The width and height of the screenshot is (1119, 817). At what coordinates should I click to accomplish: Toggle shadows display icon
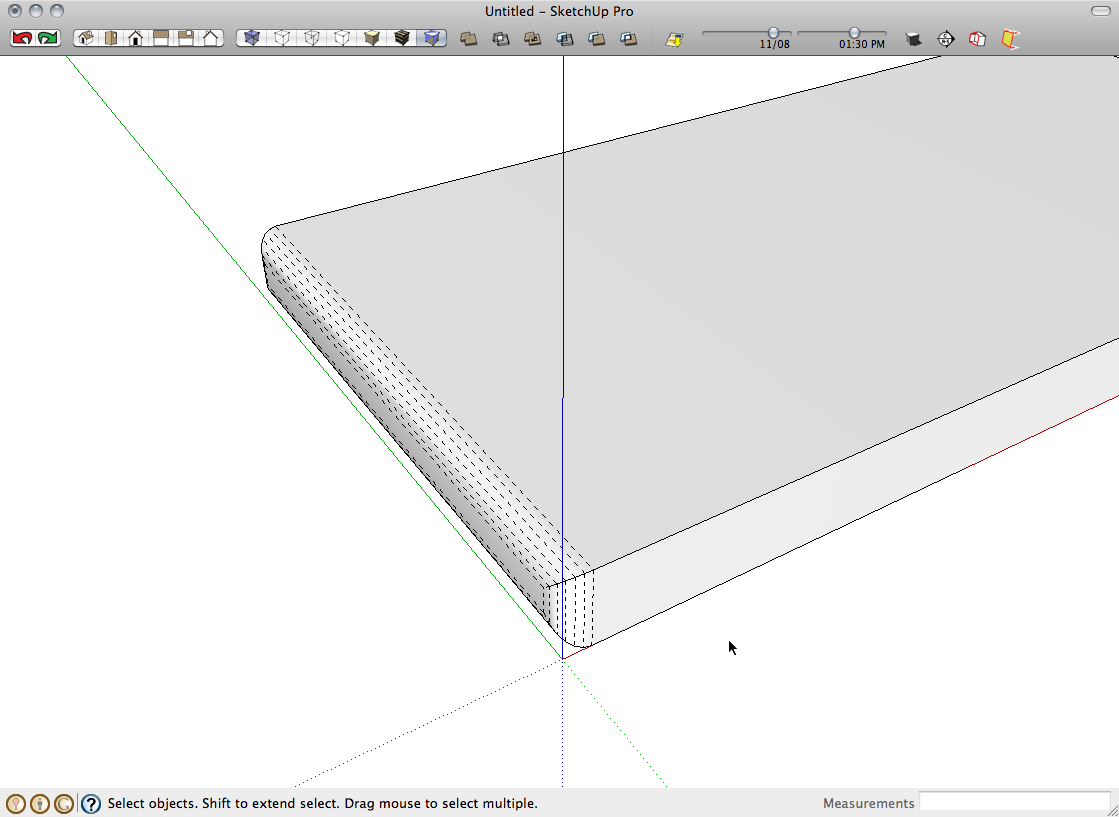(674, 39)
